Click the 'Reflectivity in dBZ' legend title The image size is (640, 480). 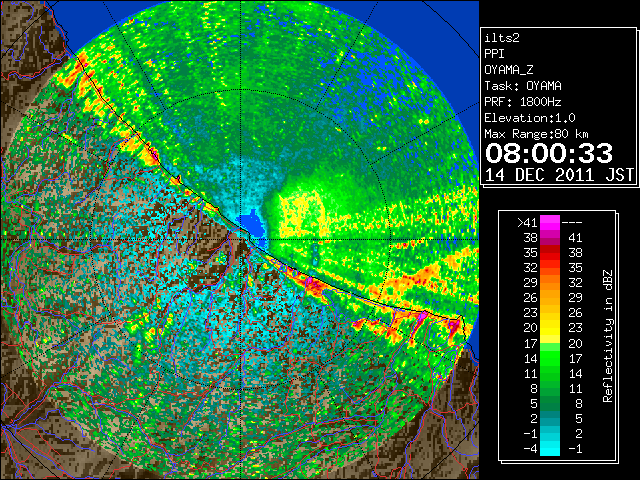(608, 336)
